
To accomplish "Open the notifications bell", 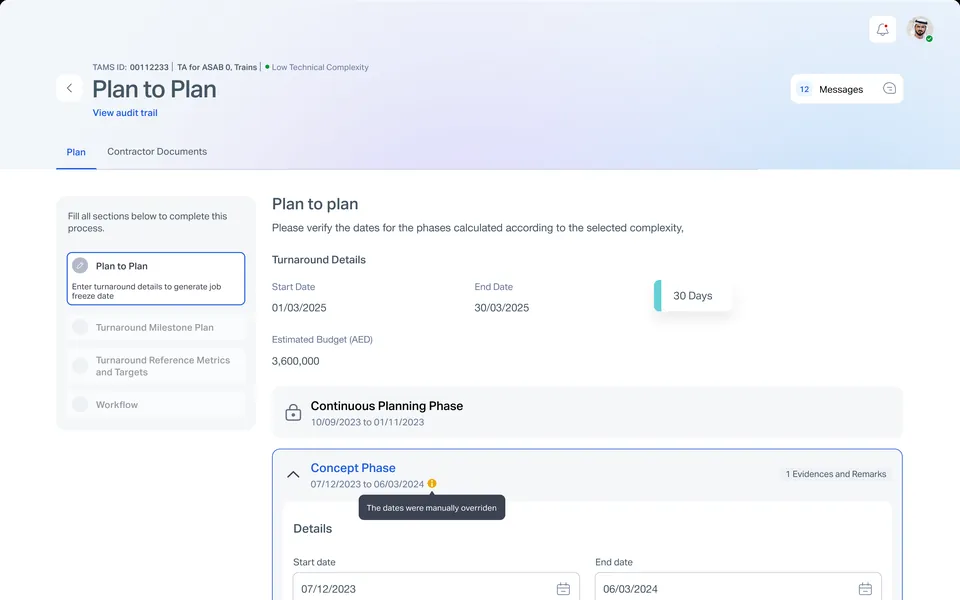I will coord(882,29).
